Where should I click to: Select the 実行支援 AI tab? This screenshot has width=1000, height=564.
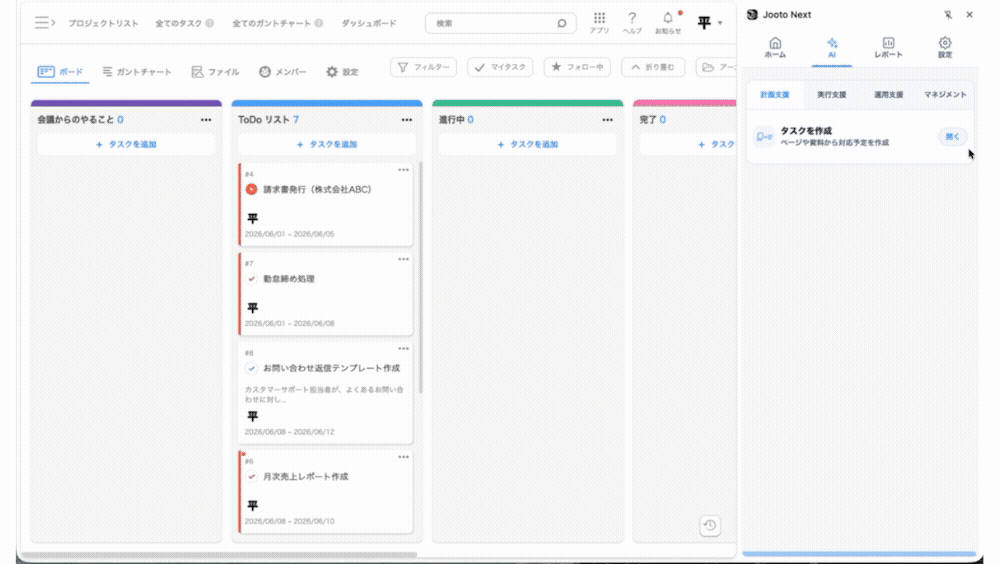[832, 94]
